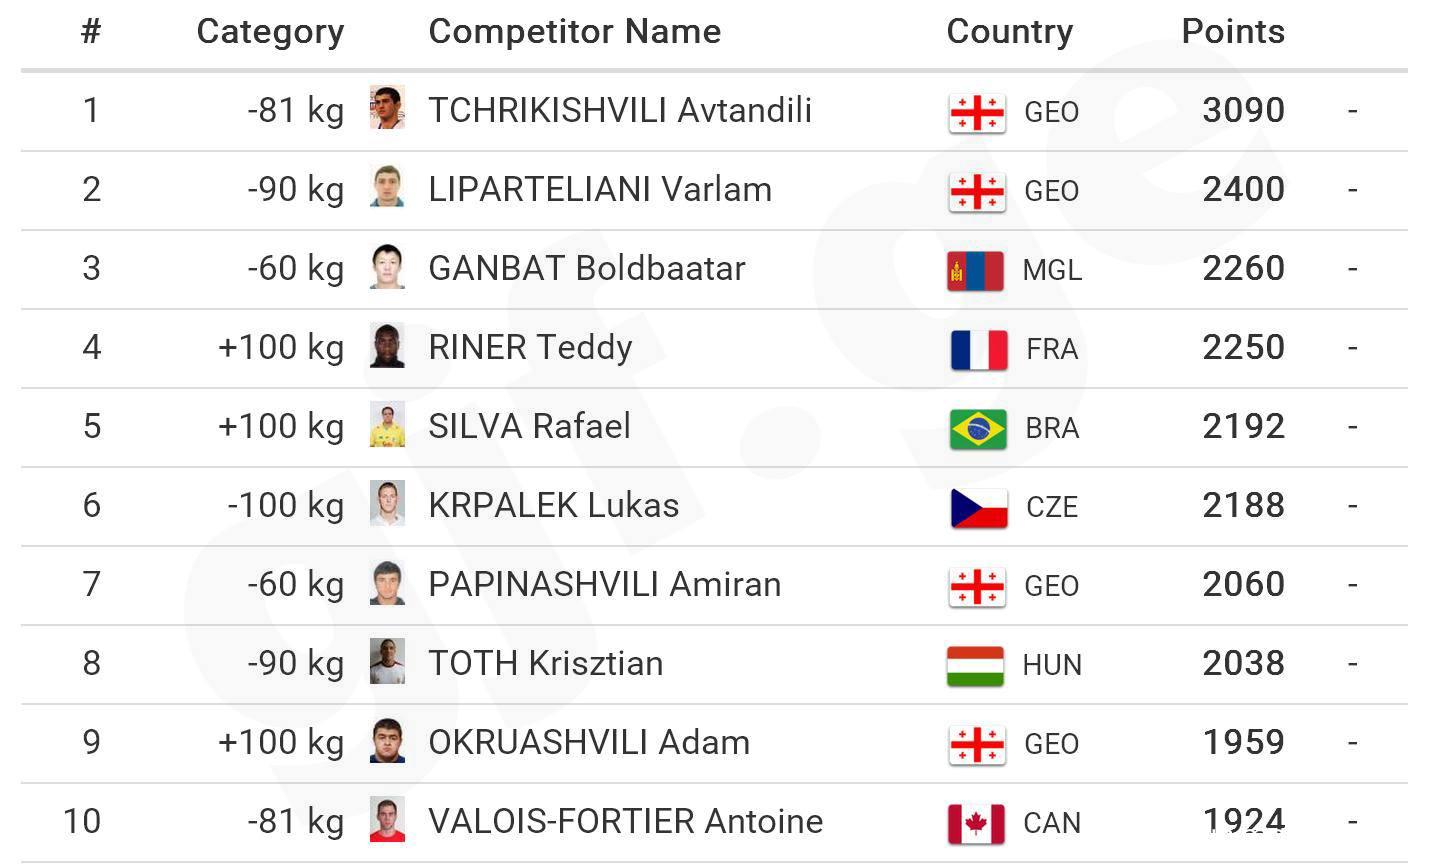
Task: Click the France flag icon
Action: (978, 349)
